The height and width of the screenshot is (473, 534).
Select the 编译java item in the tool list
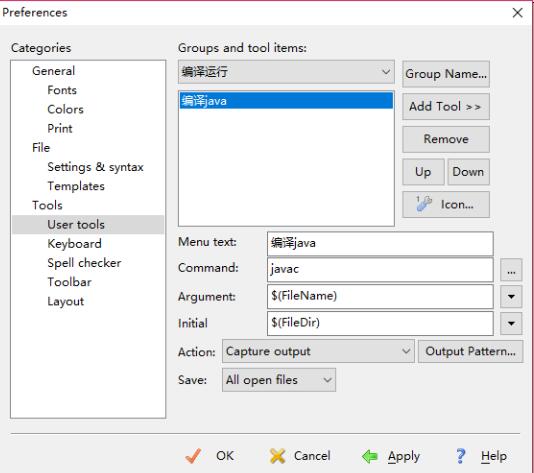coord(286,101)
